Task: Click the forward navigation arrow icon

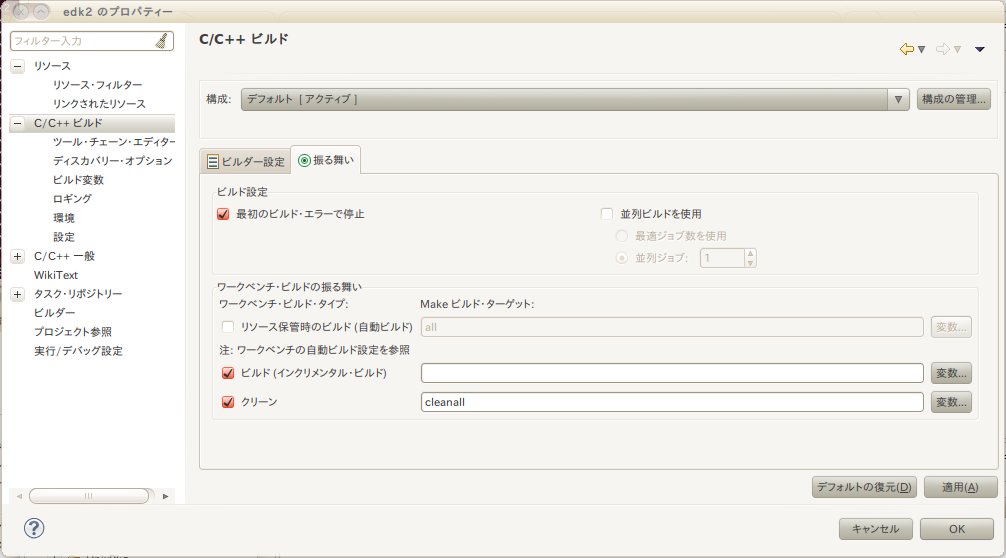Action: pyautogui.click(x=942, y=49)
